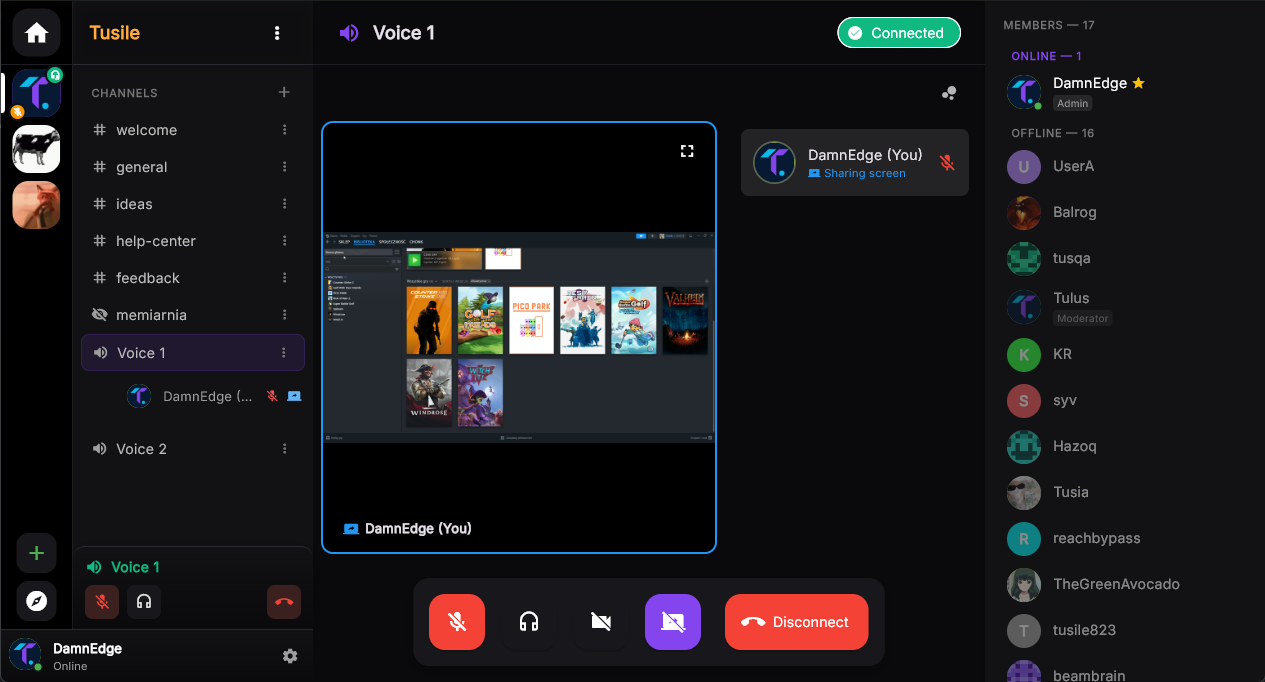Viewport: 1265px width, 682px height.
Task: Toggle deafen headphones in call controls
Action: [x=529, y=622]
